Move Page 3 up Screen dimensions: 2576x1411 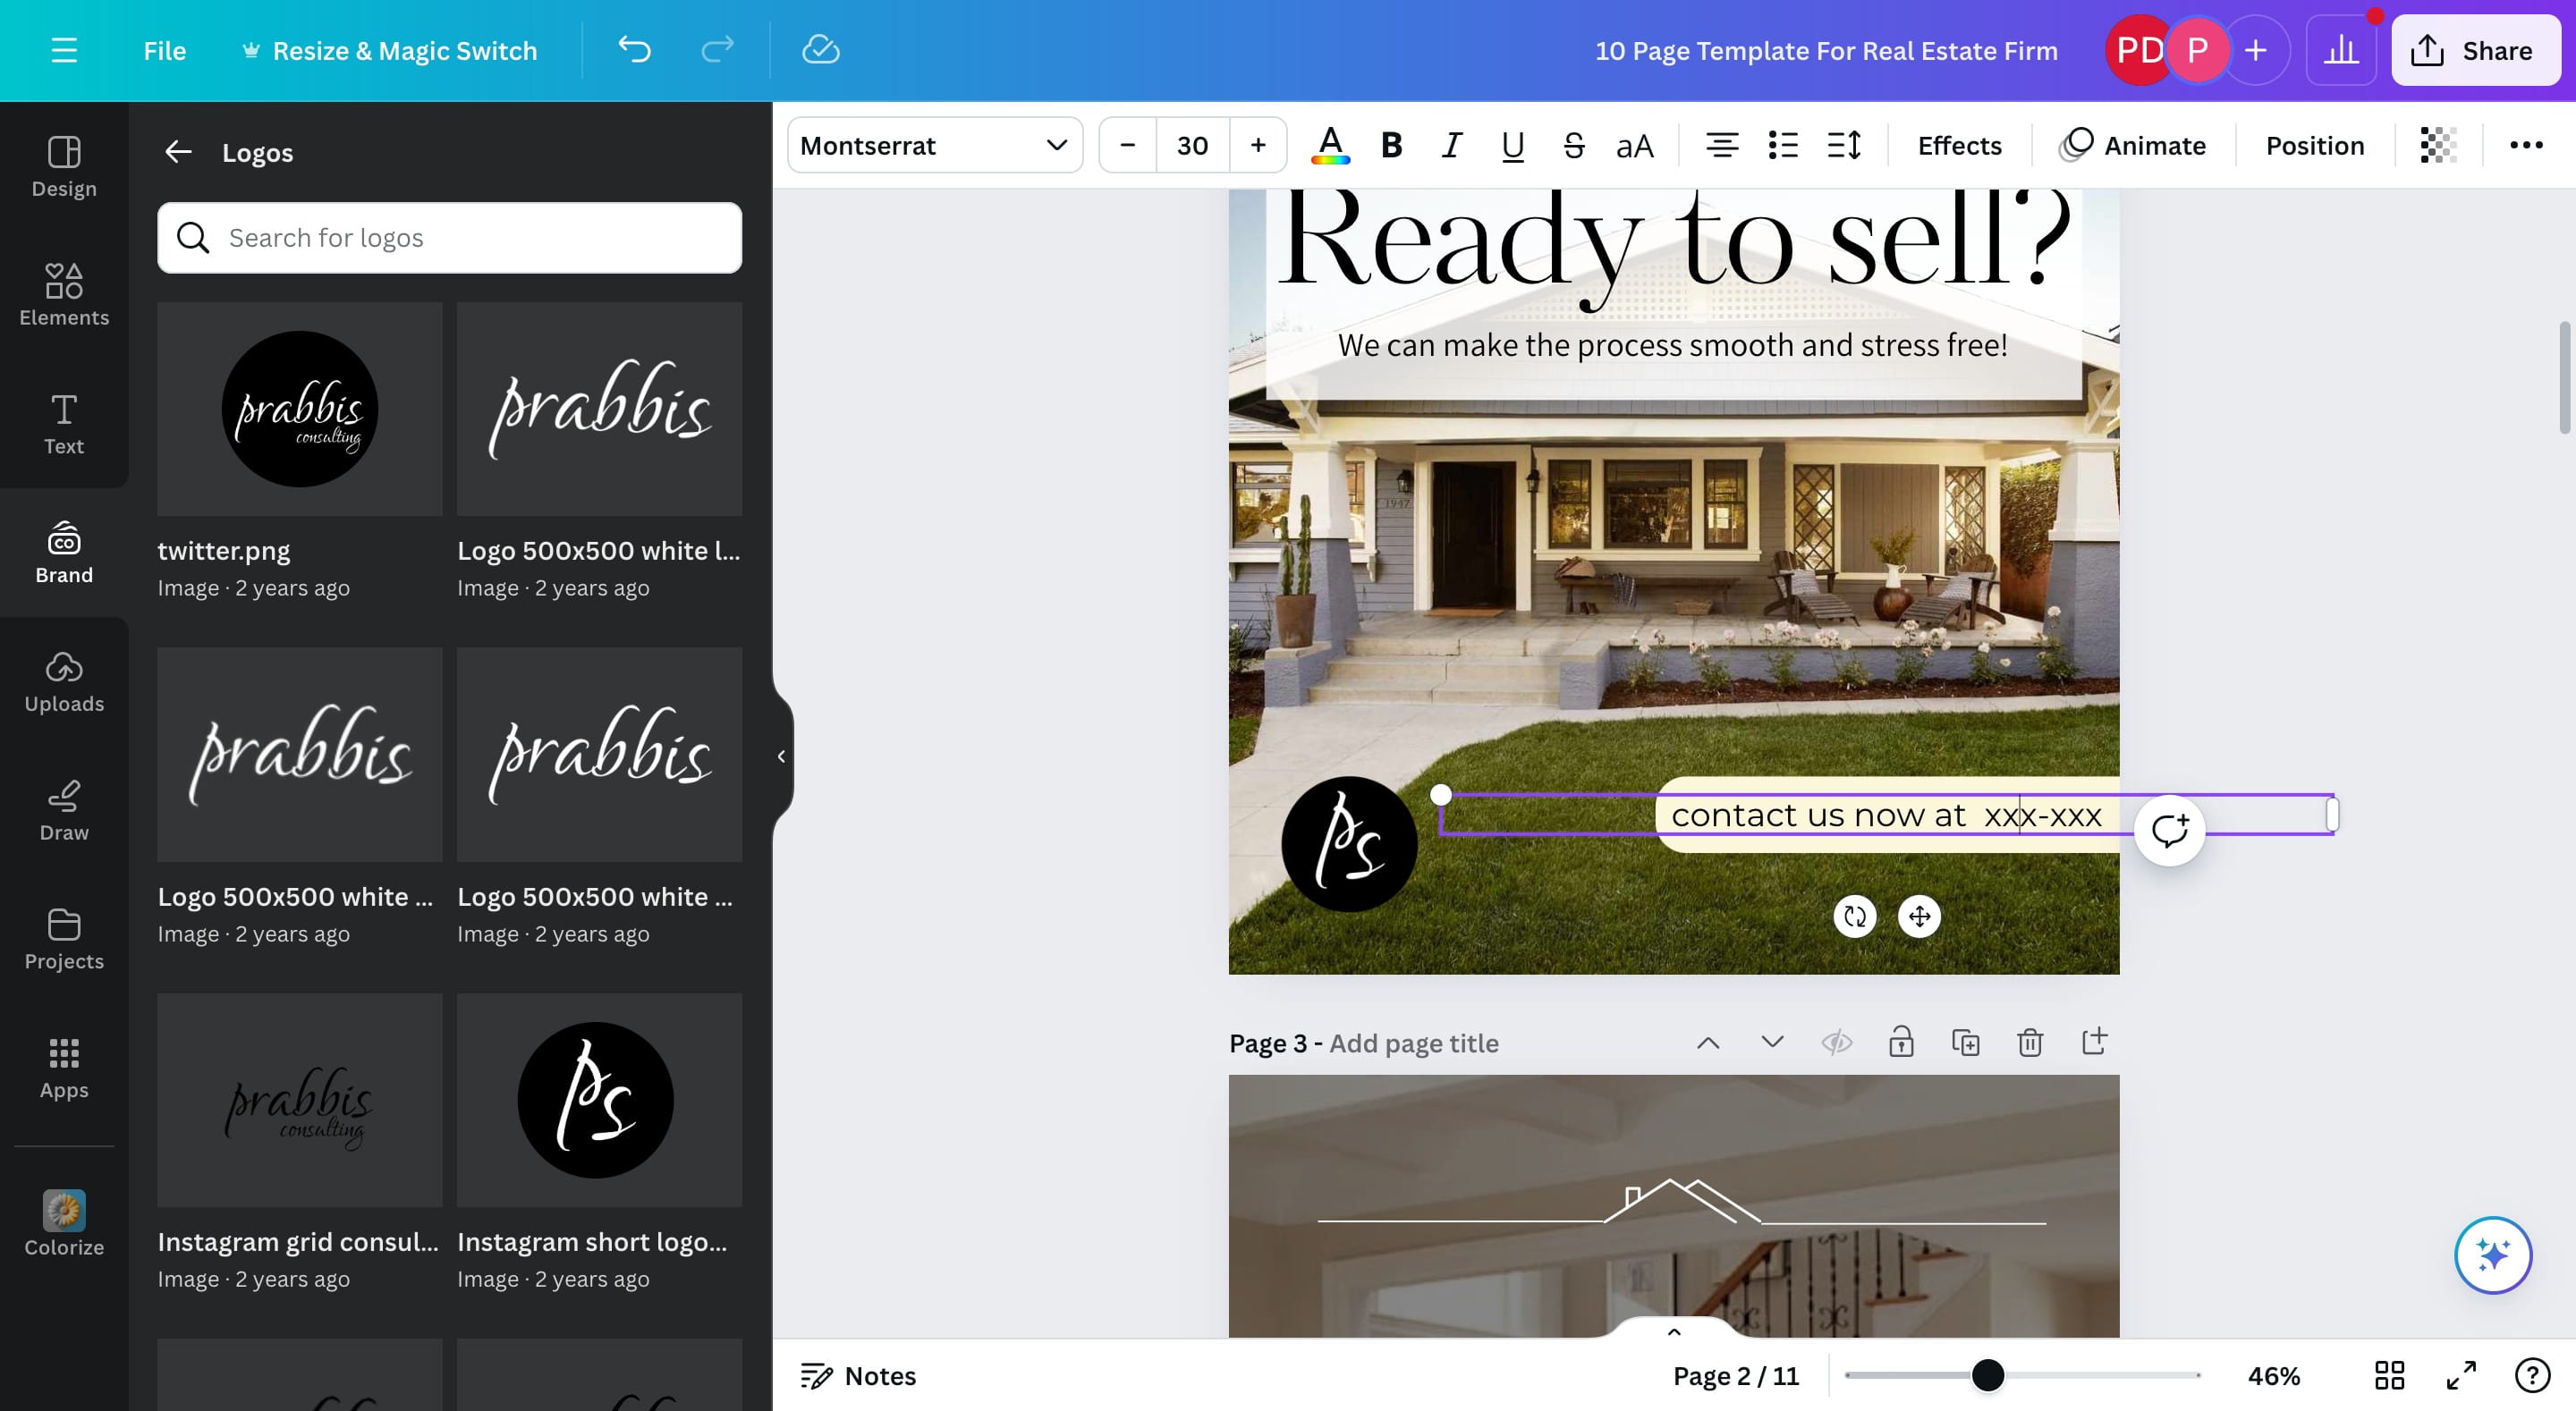[1708, 1043]
